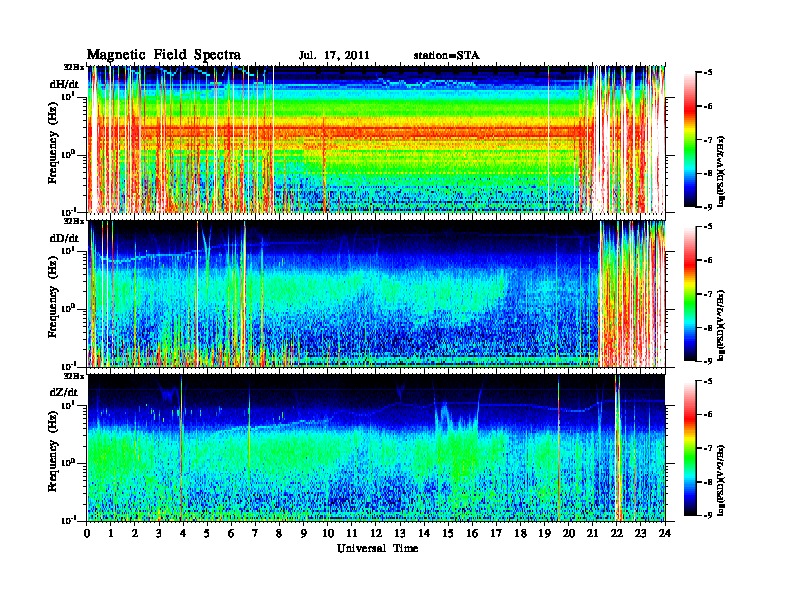The width and height of the screenshot is (792, 612).
Task: Click hour tick label "5" on time axis
Action: click(207, 533)
